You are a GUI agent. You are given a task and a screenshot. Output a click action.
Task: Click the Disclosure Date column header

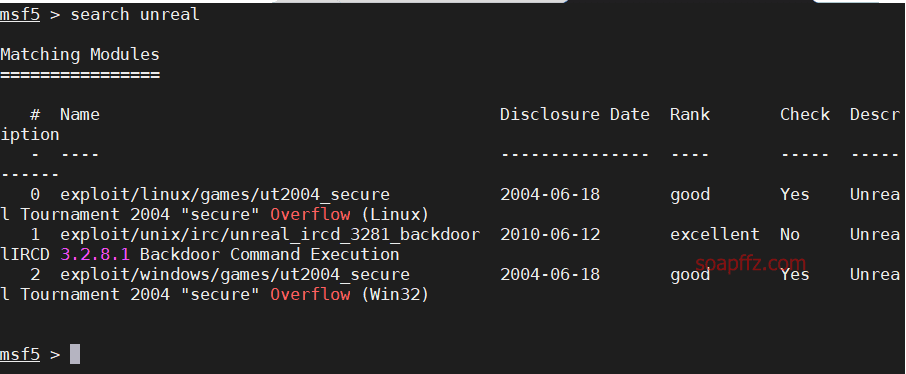point(575,114)
